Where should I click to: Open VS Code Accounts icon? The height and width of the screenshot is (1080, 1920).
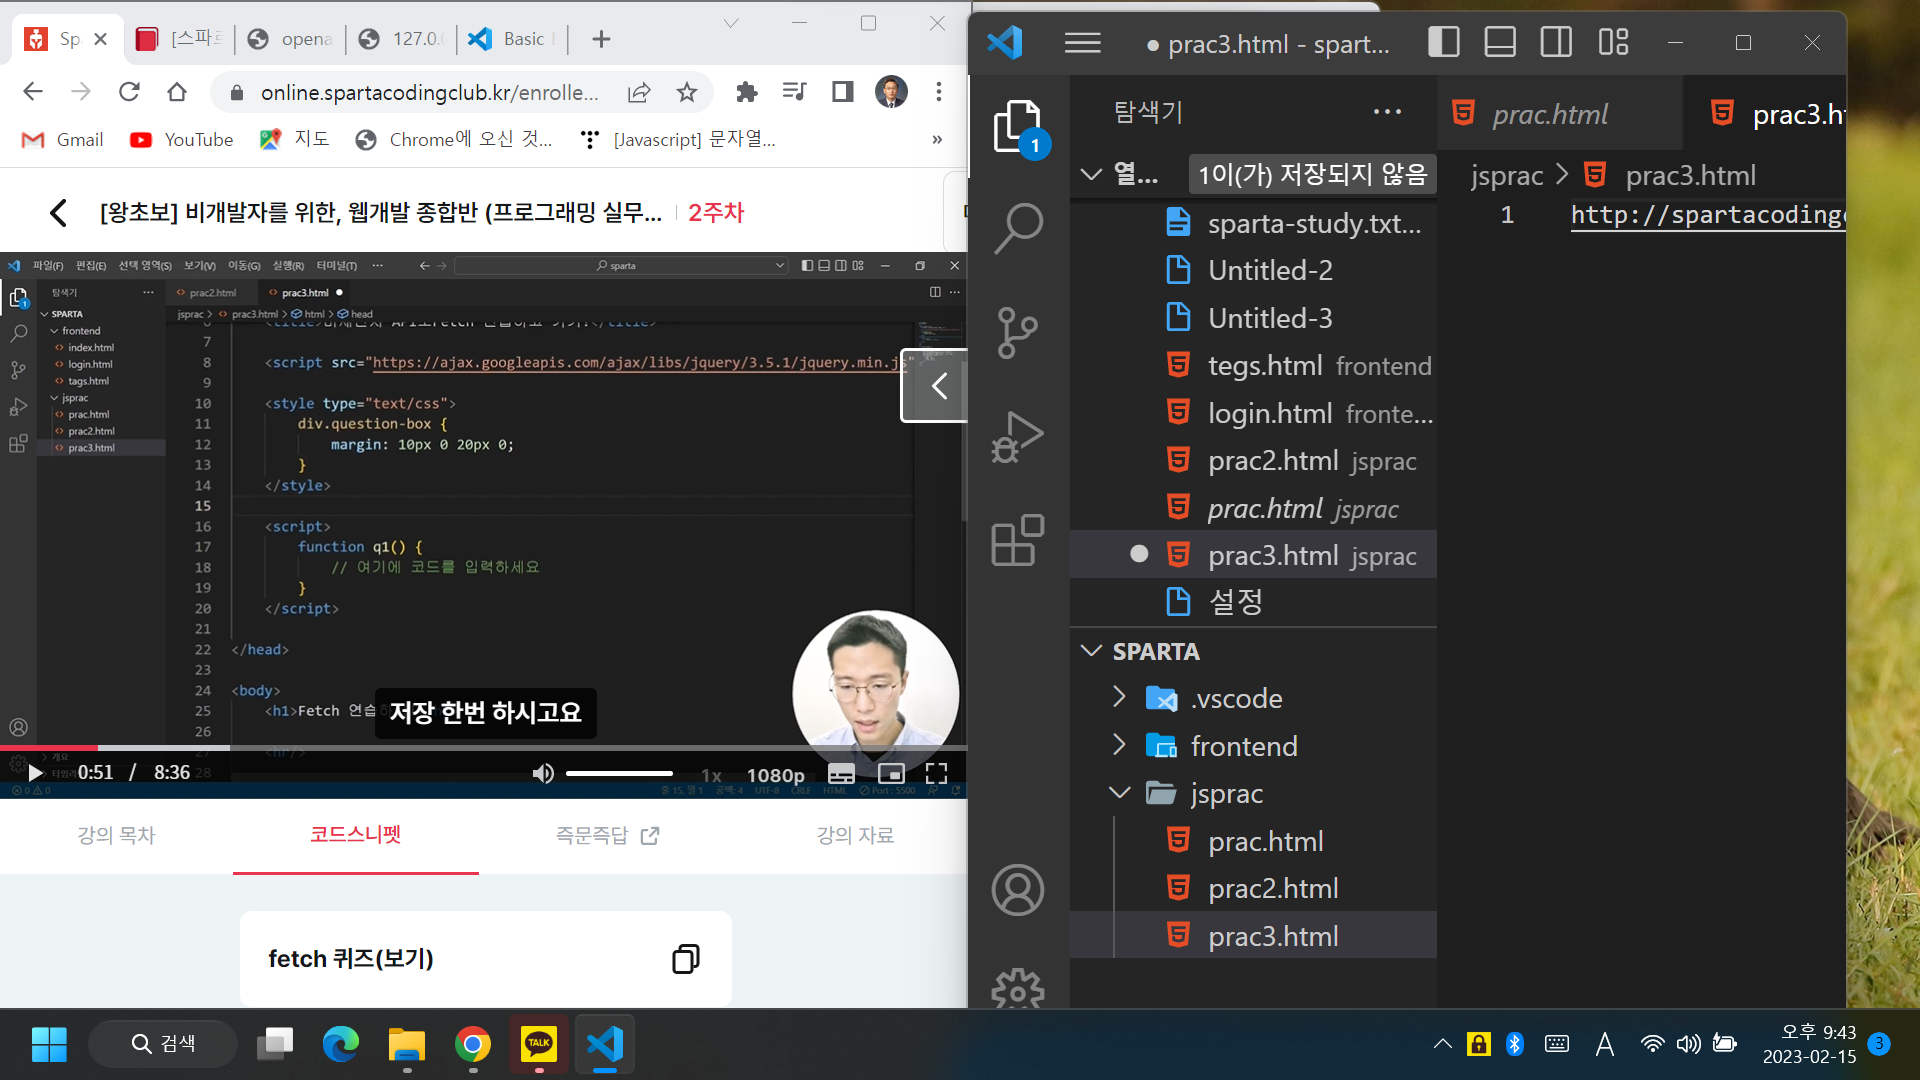1018,890
